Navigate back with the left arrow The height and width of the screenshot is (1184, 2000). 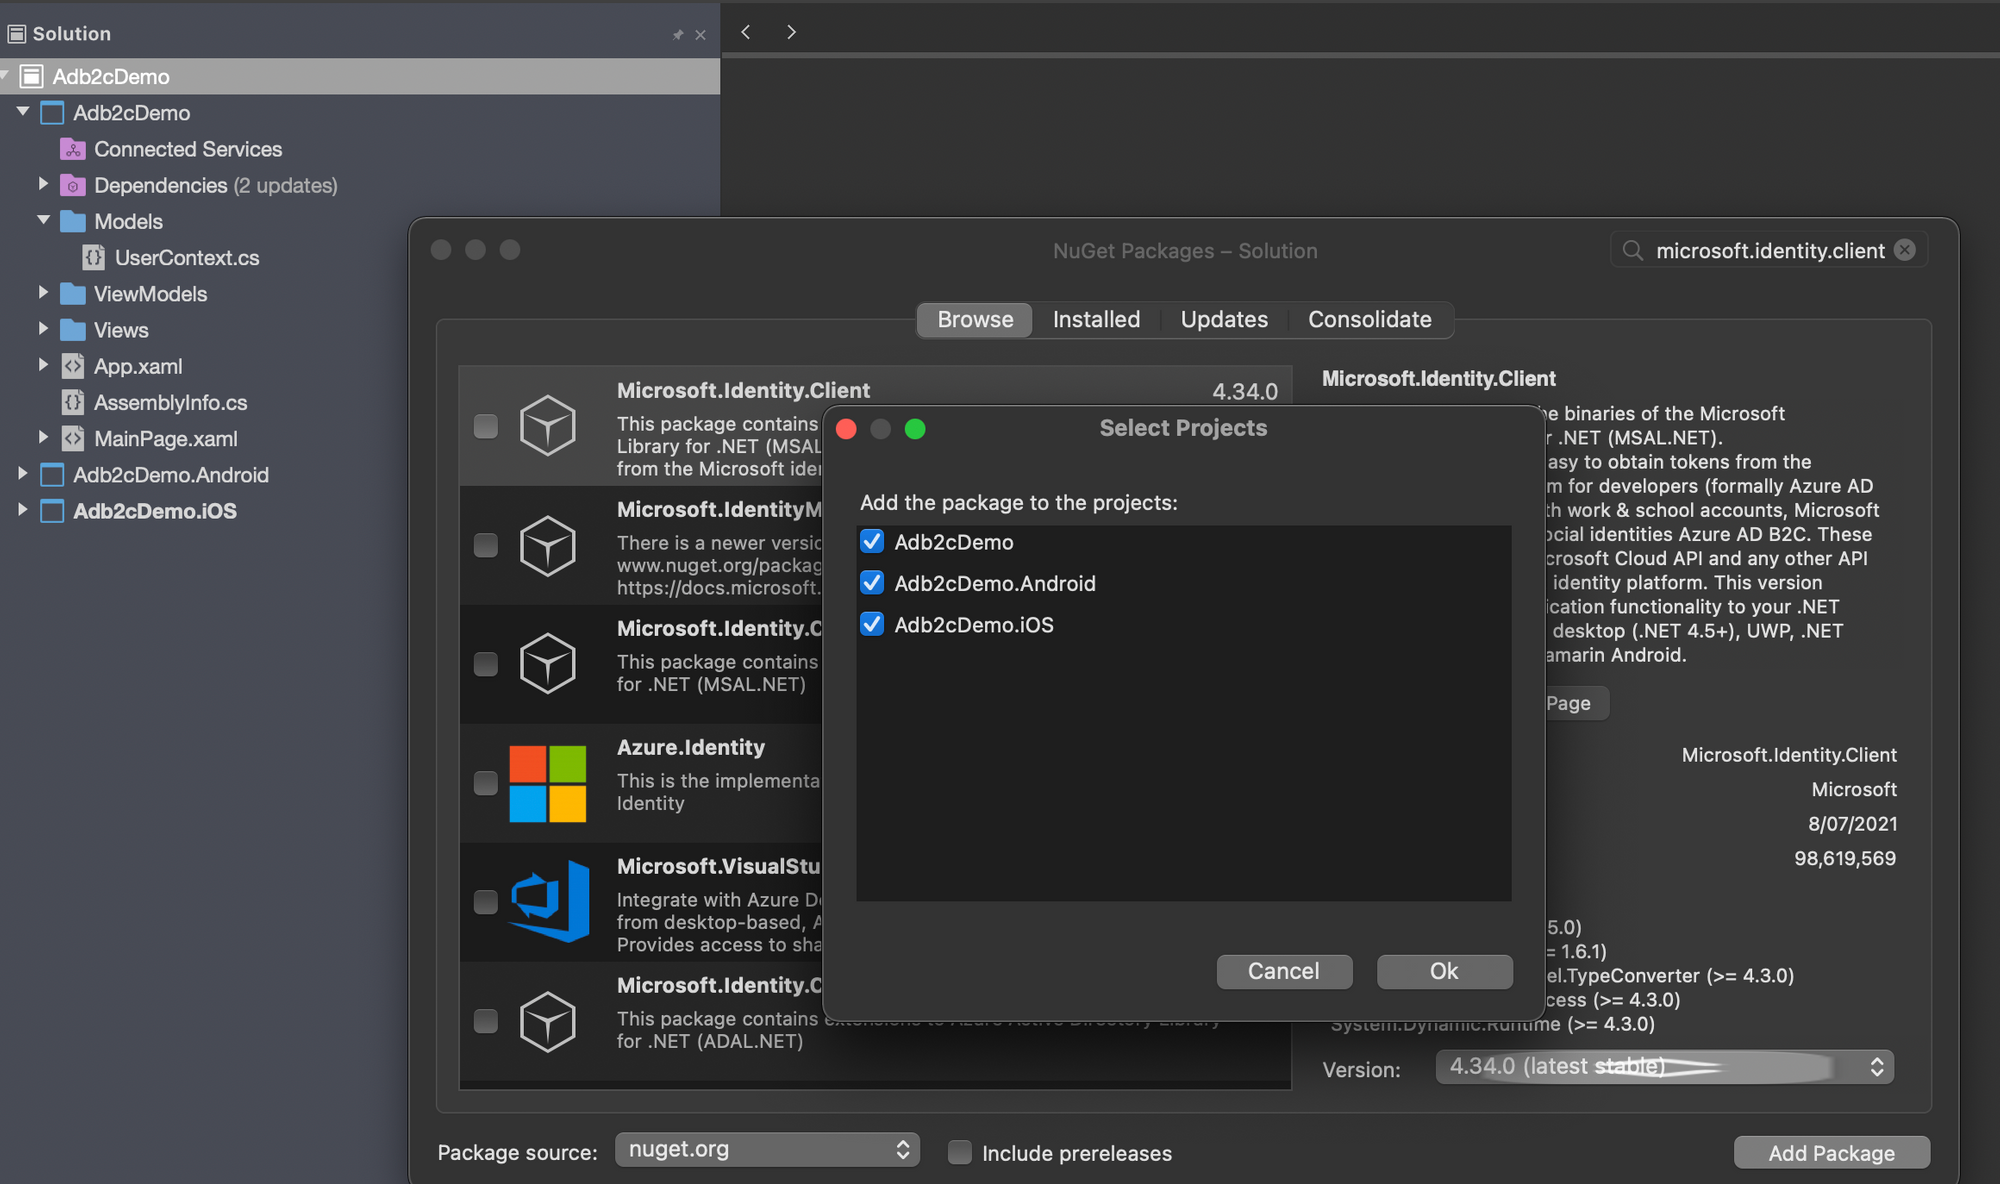tap(746, 32)
